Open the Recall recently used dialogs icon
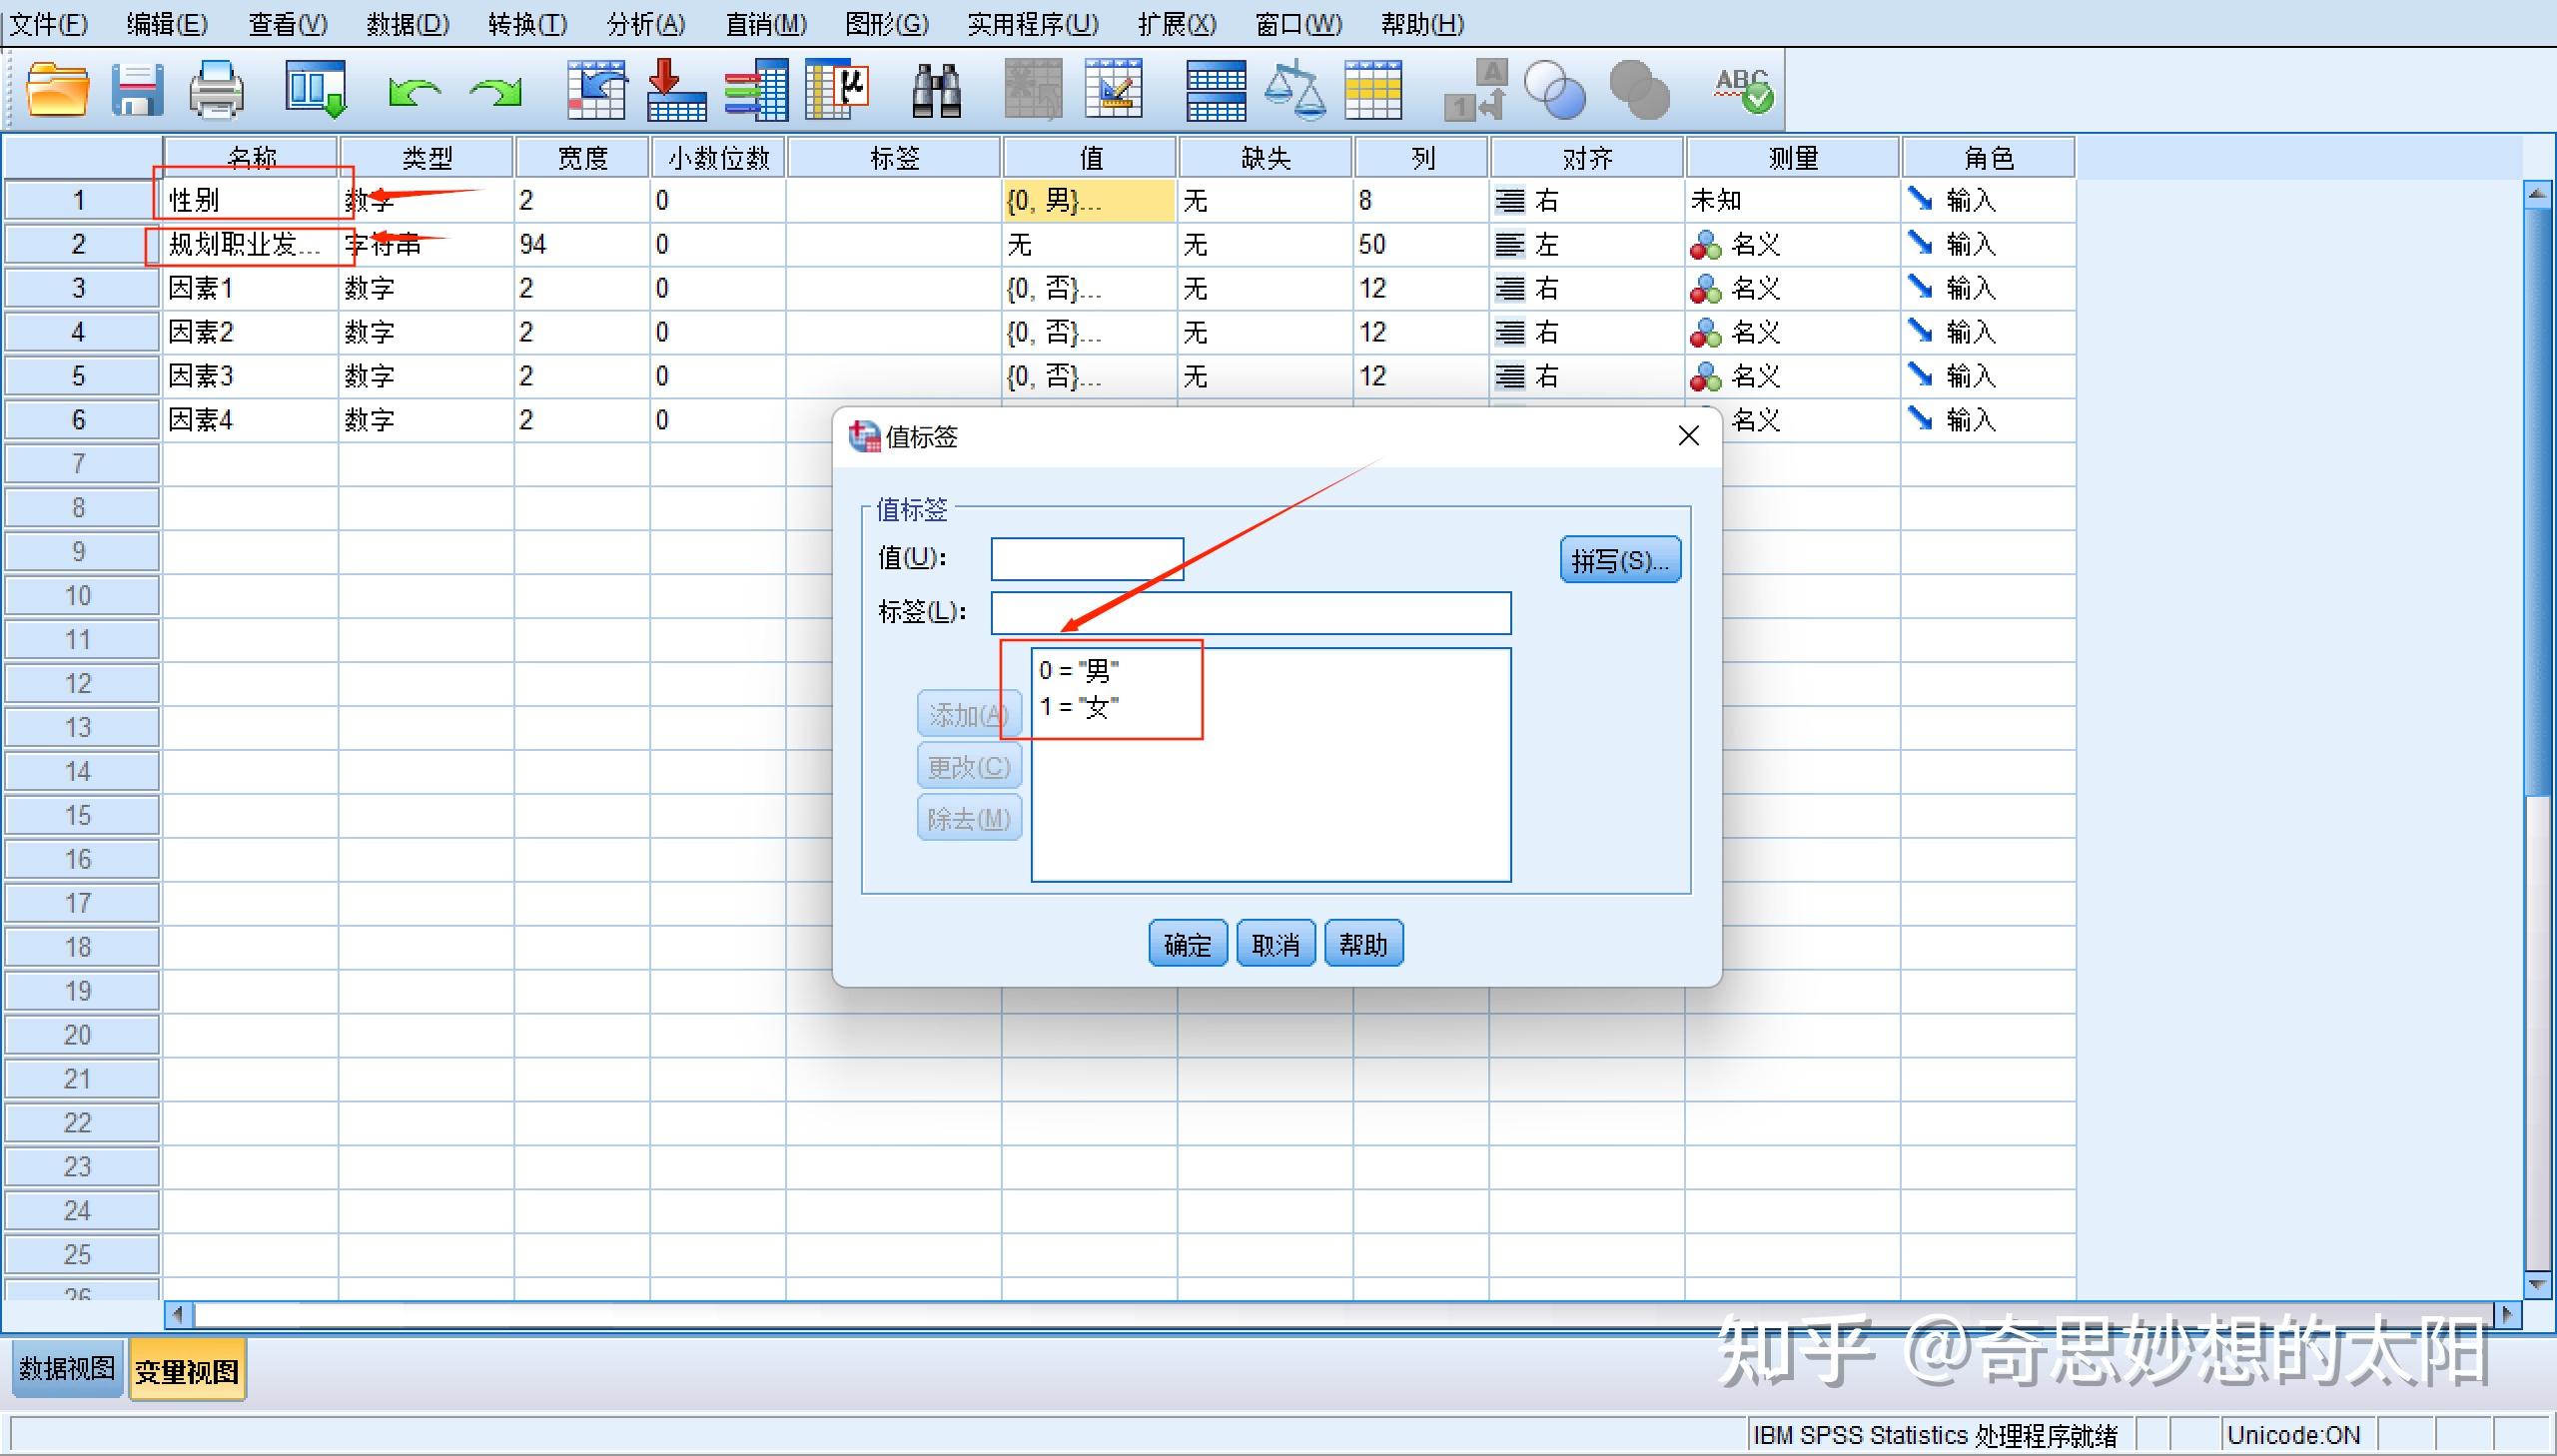The image size is (2557, 1456). point(316,90)
